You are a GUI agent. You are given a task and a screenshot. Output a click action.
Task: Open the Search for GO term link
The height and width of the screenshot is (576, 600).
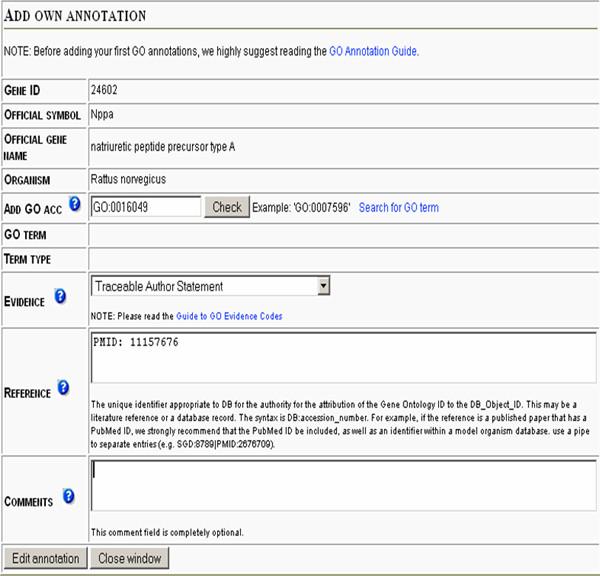(x=399, y=207)
